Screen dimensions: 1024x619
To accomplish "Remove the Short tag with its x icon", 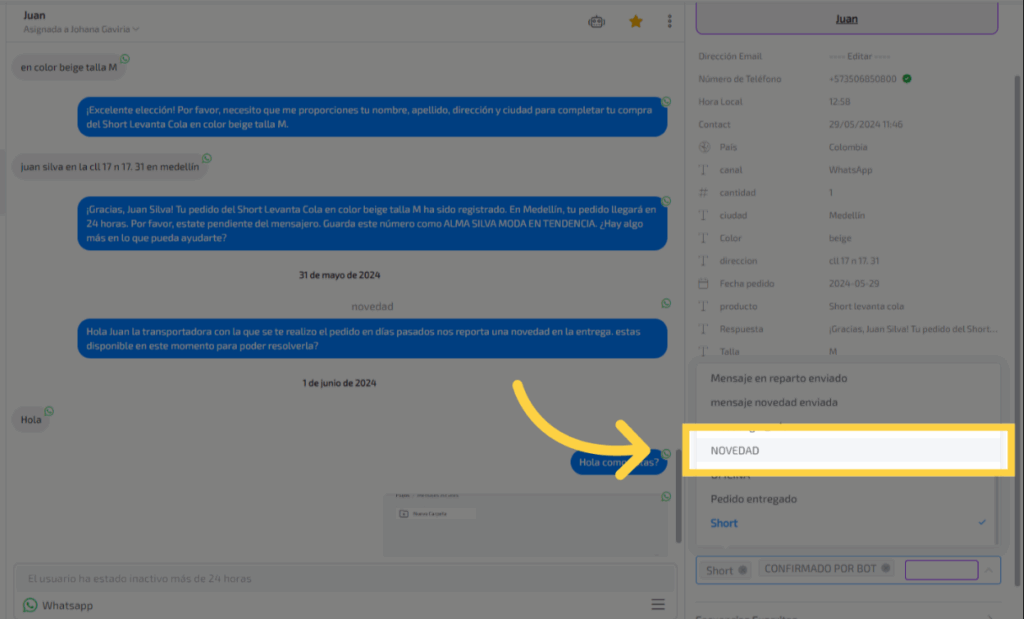I will pos(743,570).
